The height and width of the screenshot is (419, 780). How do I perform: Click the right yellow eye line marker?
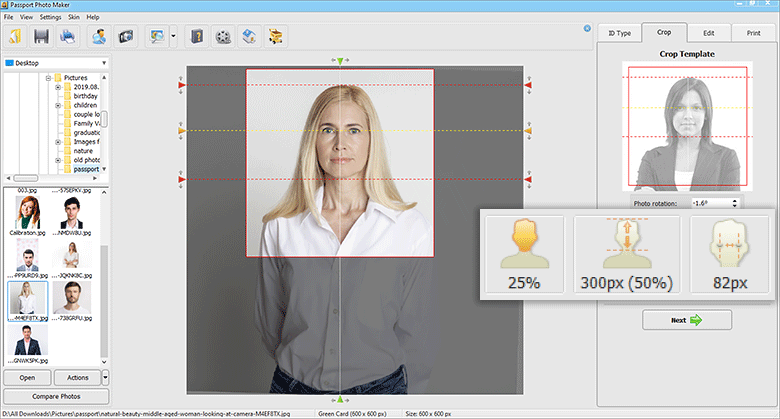tap(528, 131)
